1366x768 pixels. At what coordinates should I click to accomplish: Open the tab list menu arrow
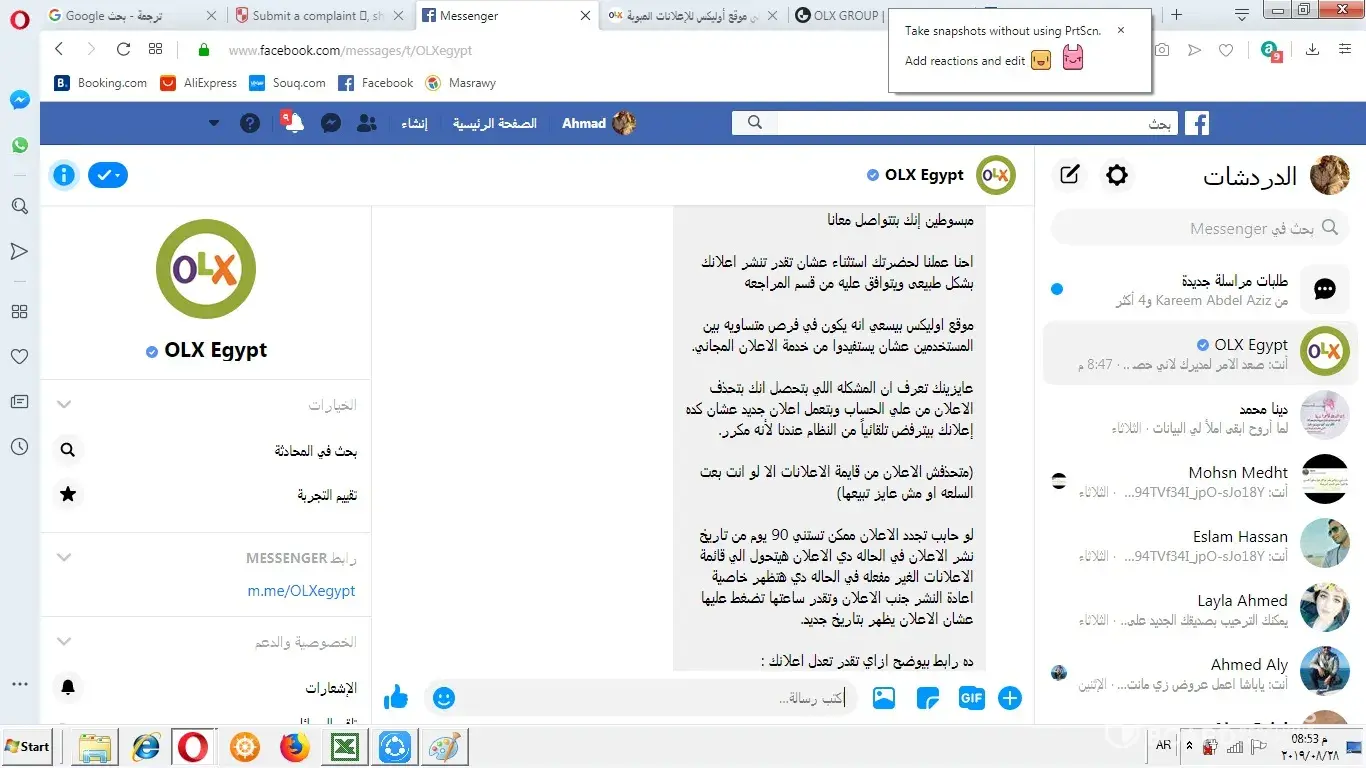coord(1242,15)
